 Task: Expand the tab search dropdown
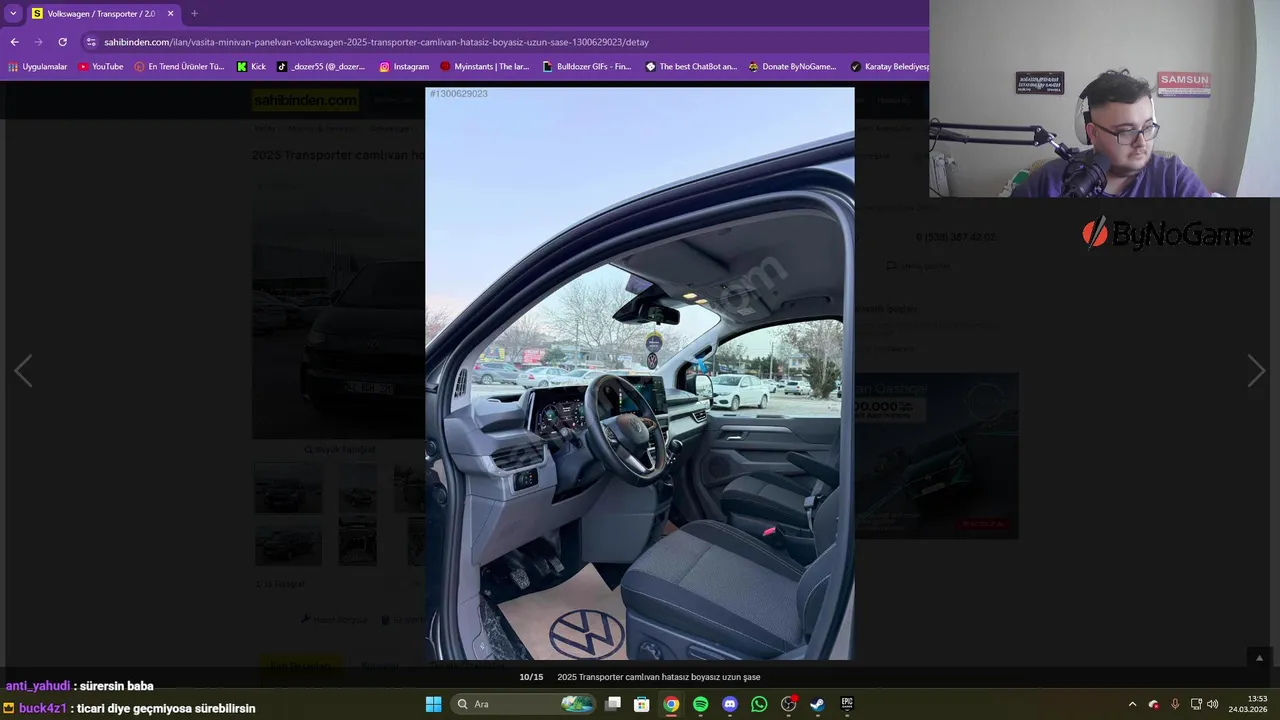point(13,14)
